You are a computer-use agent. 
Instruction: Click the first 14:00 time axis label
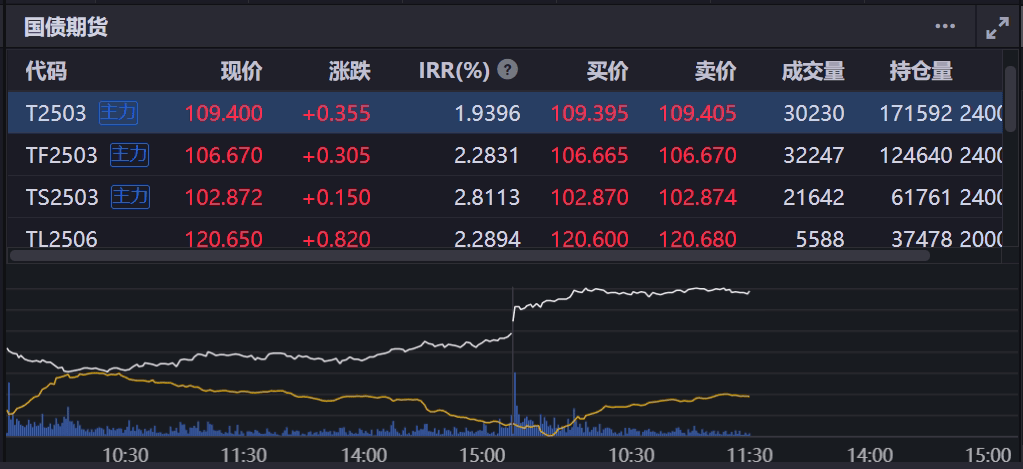(363, 455)
